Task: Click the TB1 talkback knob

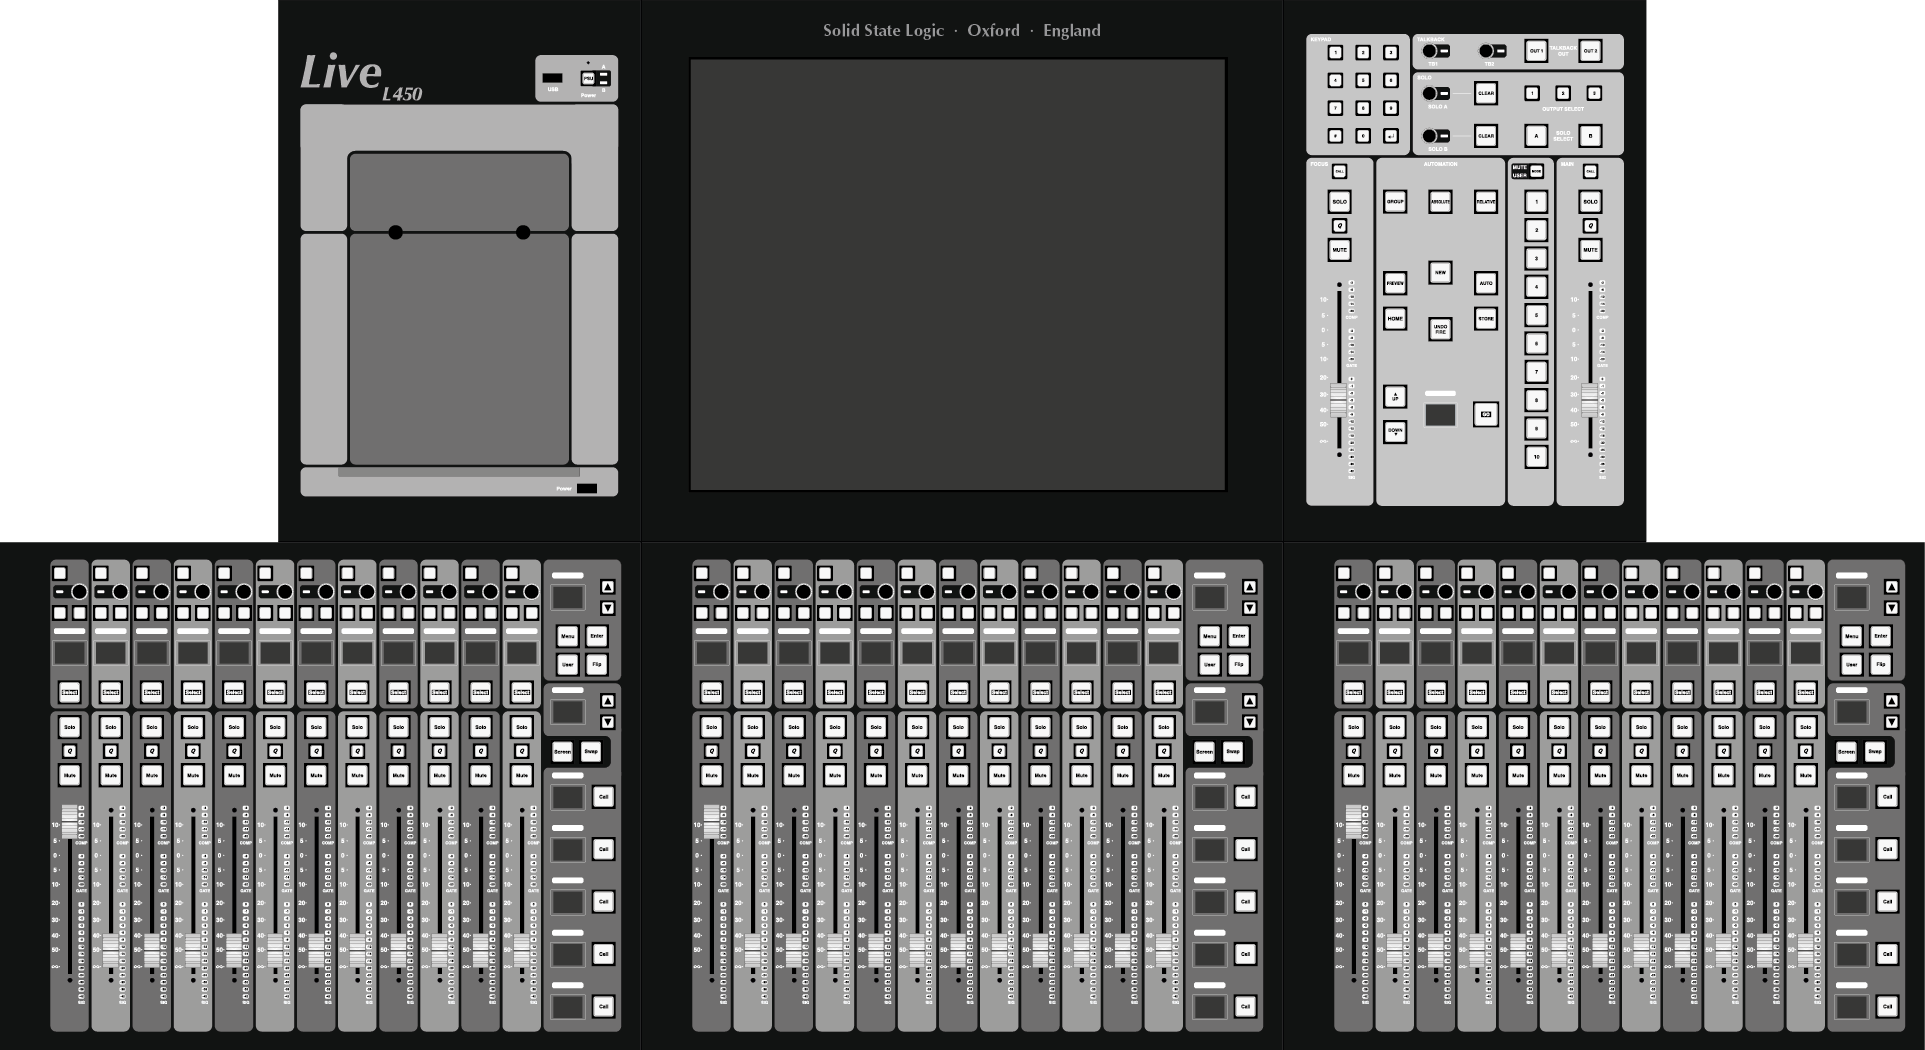Action: [x=1431, y=51]
